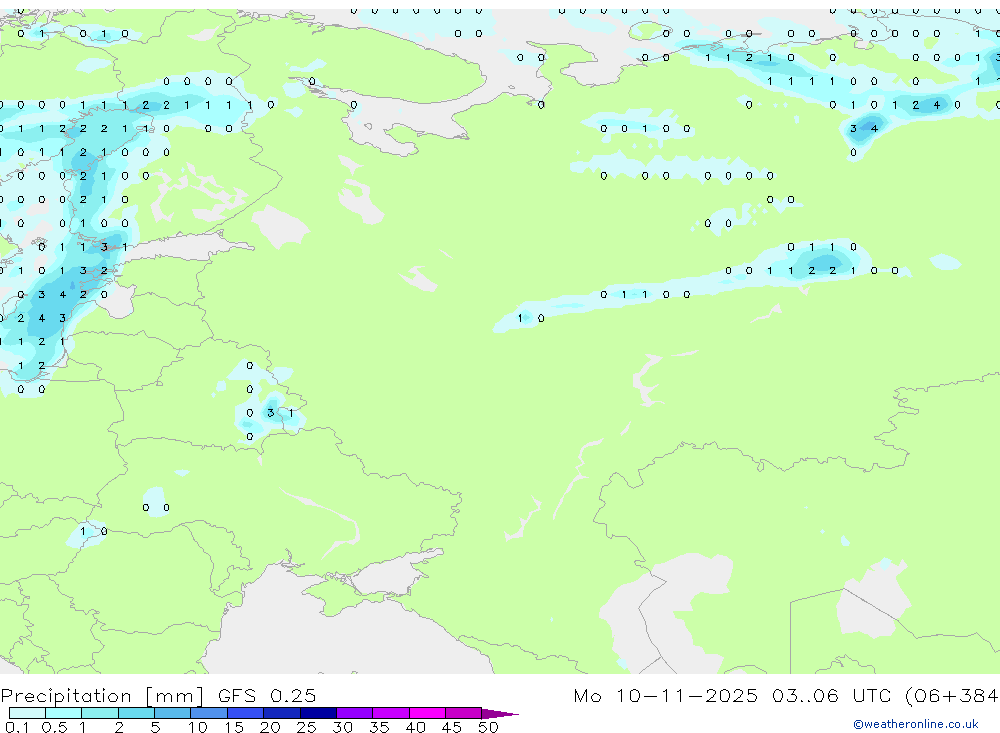1000x733 pixels.
Task: Select the "GFS 0.25" model label
Action: coord(267,695)
